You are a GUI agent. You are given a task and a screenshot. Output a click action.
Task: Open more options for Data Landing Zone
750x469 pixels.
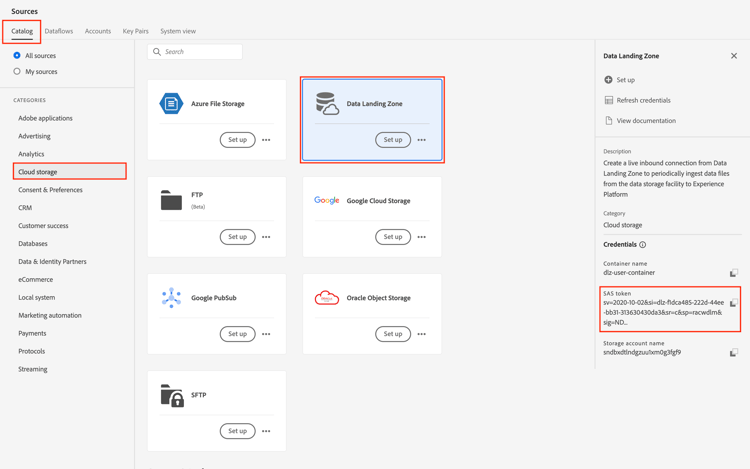421,140
